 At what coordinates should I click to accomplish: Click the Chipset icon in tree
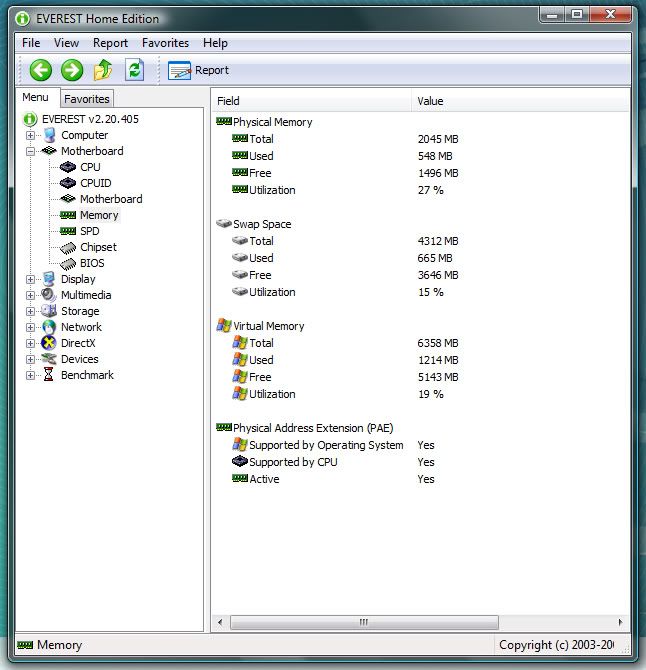pos(68,247)
